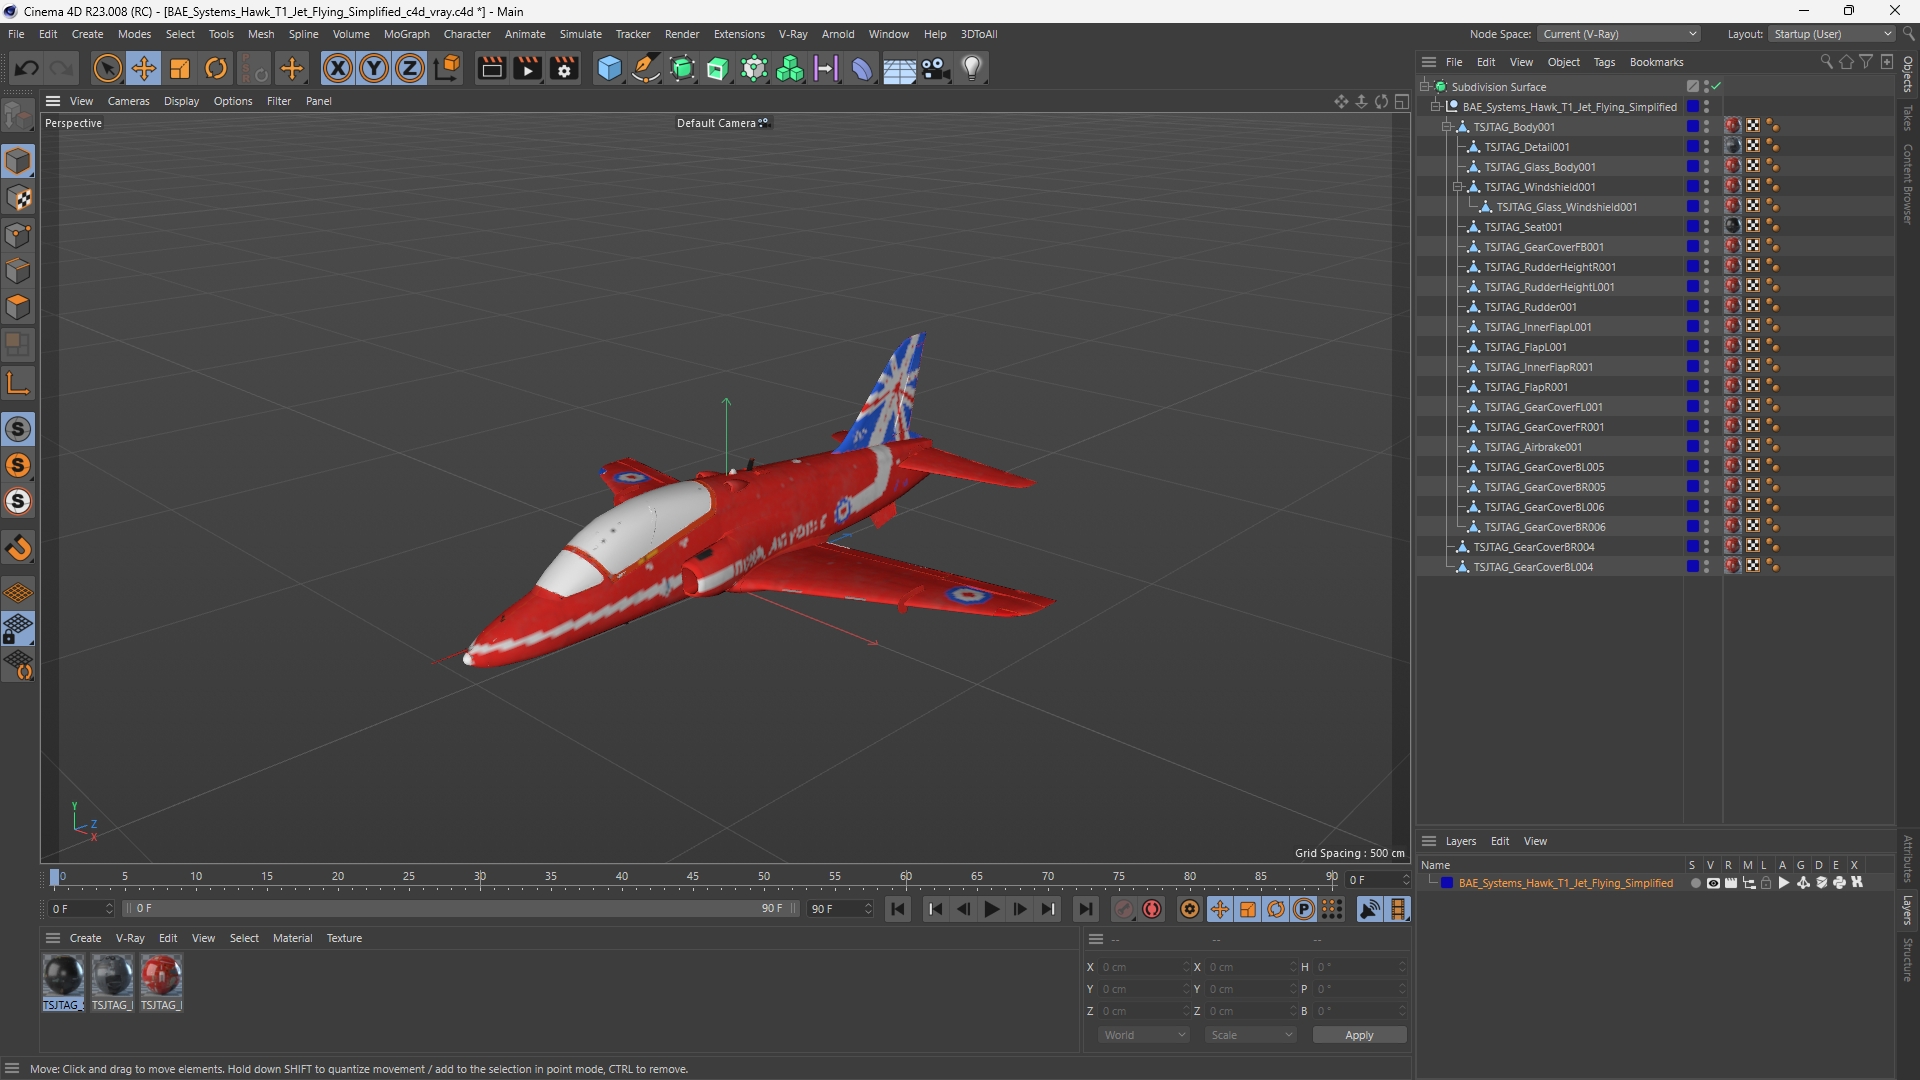Go to end of animation
This screenshot has height=1080, width=1920.
click(1085, 909)
